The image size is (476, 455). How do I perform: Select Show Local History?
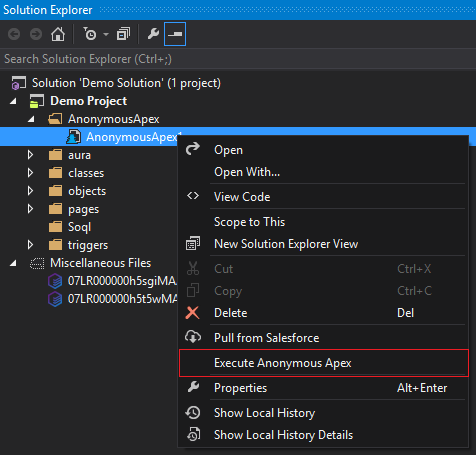(323, 413)
